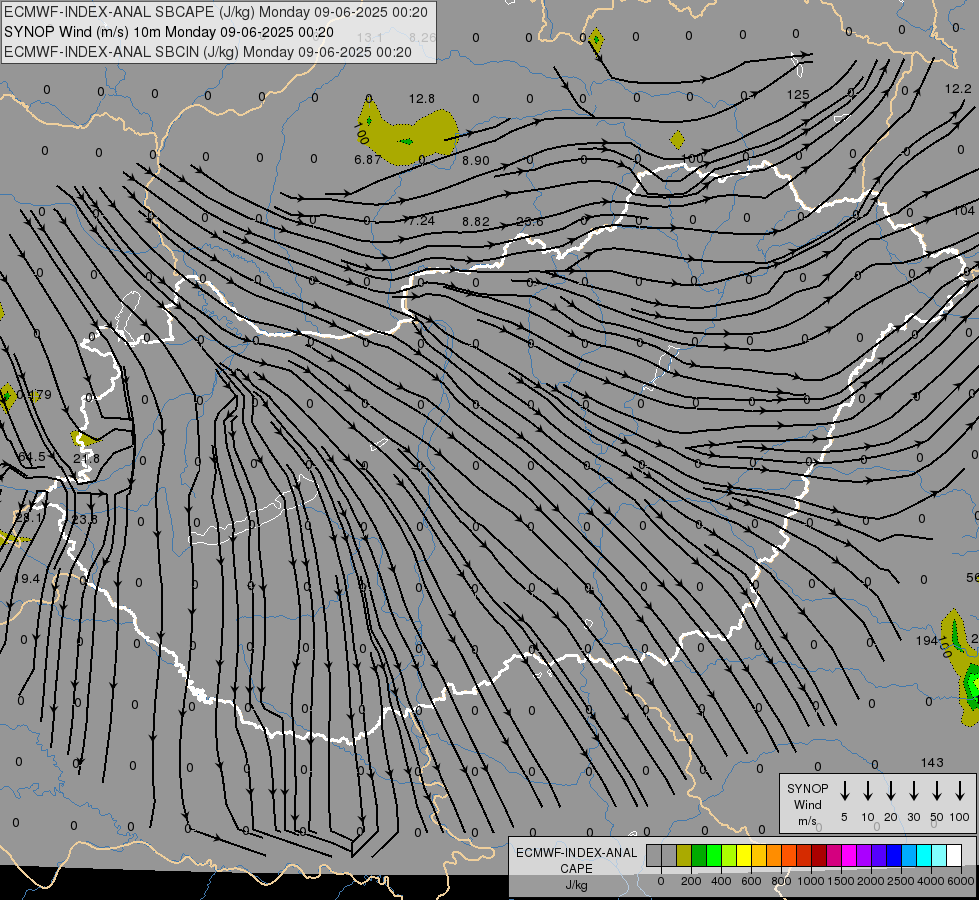Click the 10 m/s wind legend arrow
This screenshot has height=900, width=979.
click(868, 790)
